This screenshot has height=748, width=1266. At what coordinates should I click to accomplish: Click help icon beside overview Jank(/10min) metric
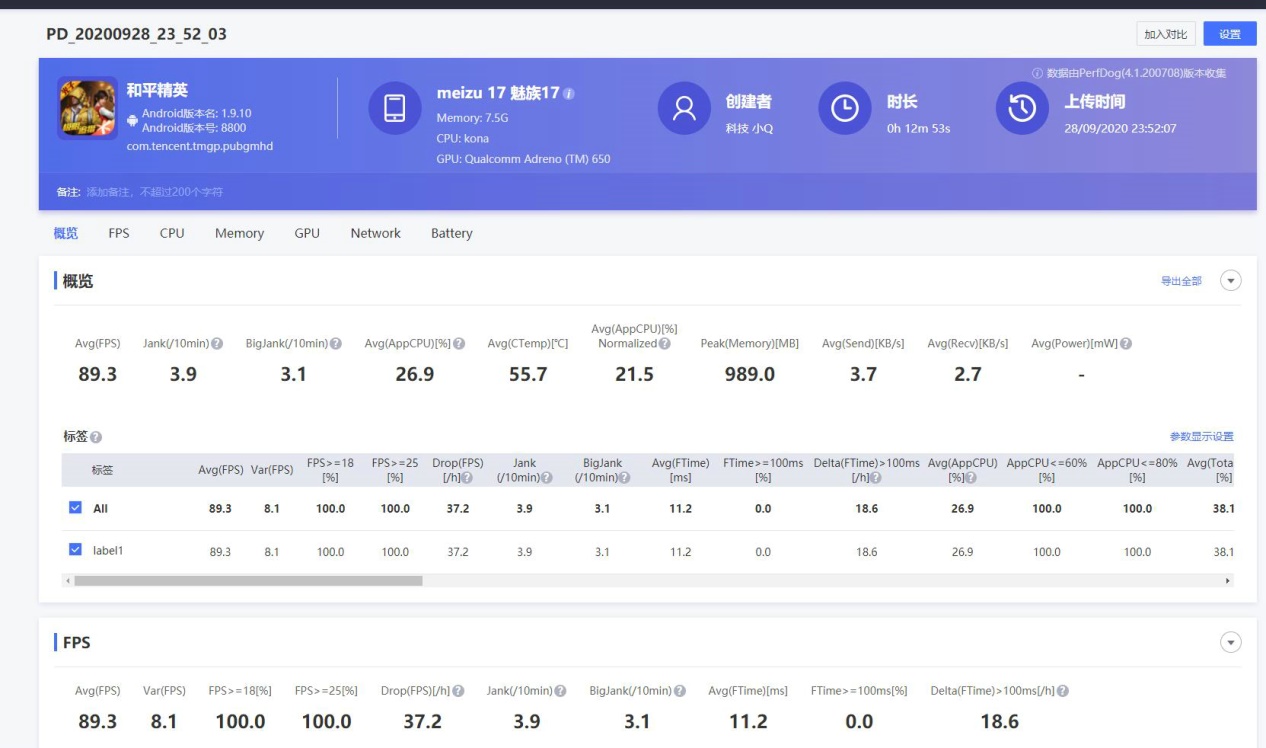215,345
